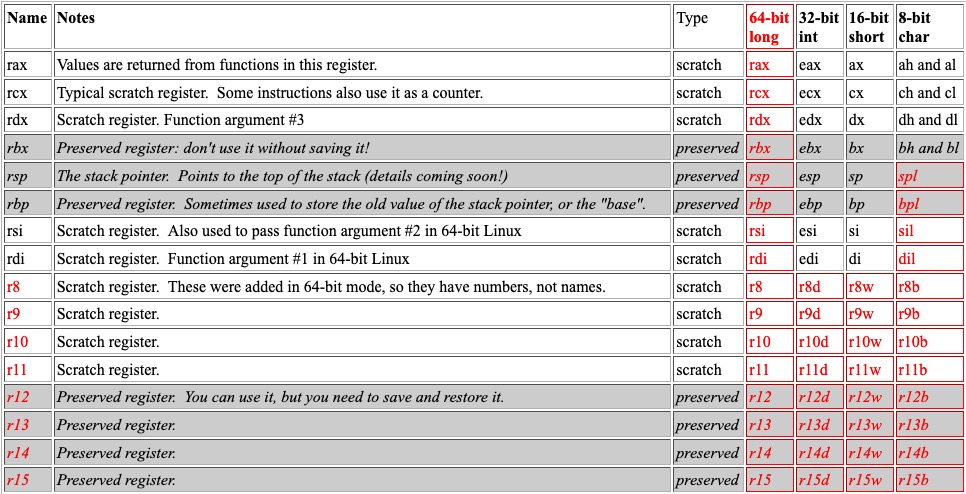Image resolution: width=966 pixels, height=494 pixels.
Task: Click the dil cell in rdi row
Action: 929,259
